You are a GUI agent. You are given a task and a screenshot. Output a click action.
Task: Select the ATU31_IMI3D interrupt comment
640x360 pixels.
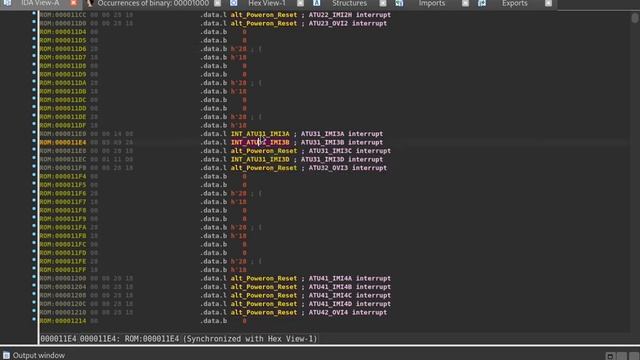(x=342, y=160)
